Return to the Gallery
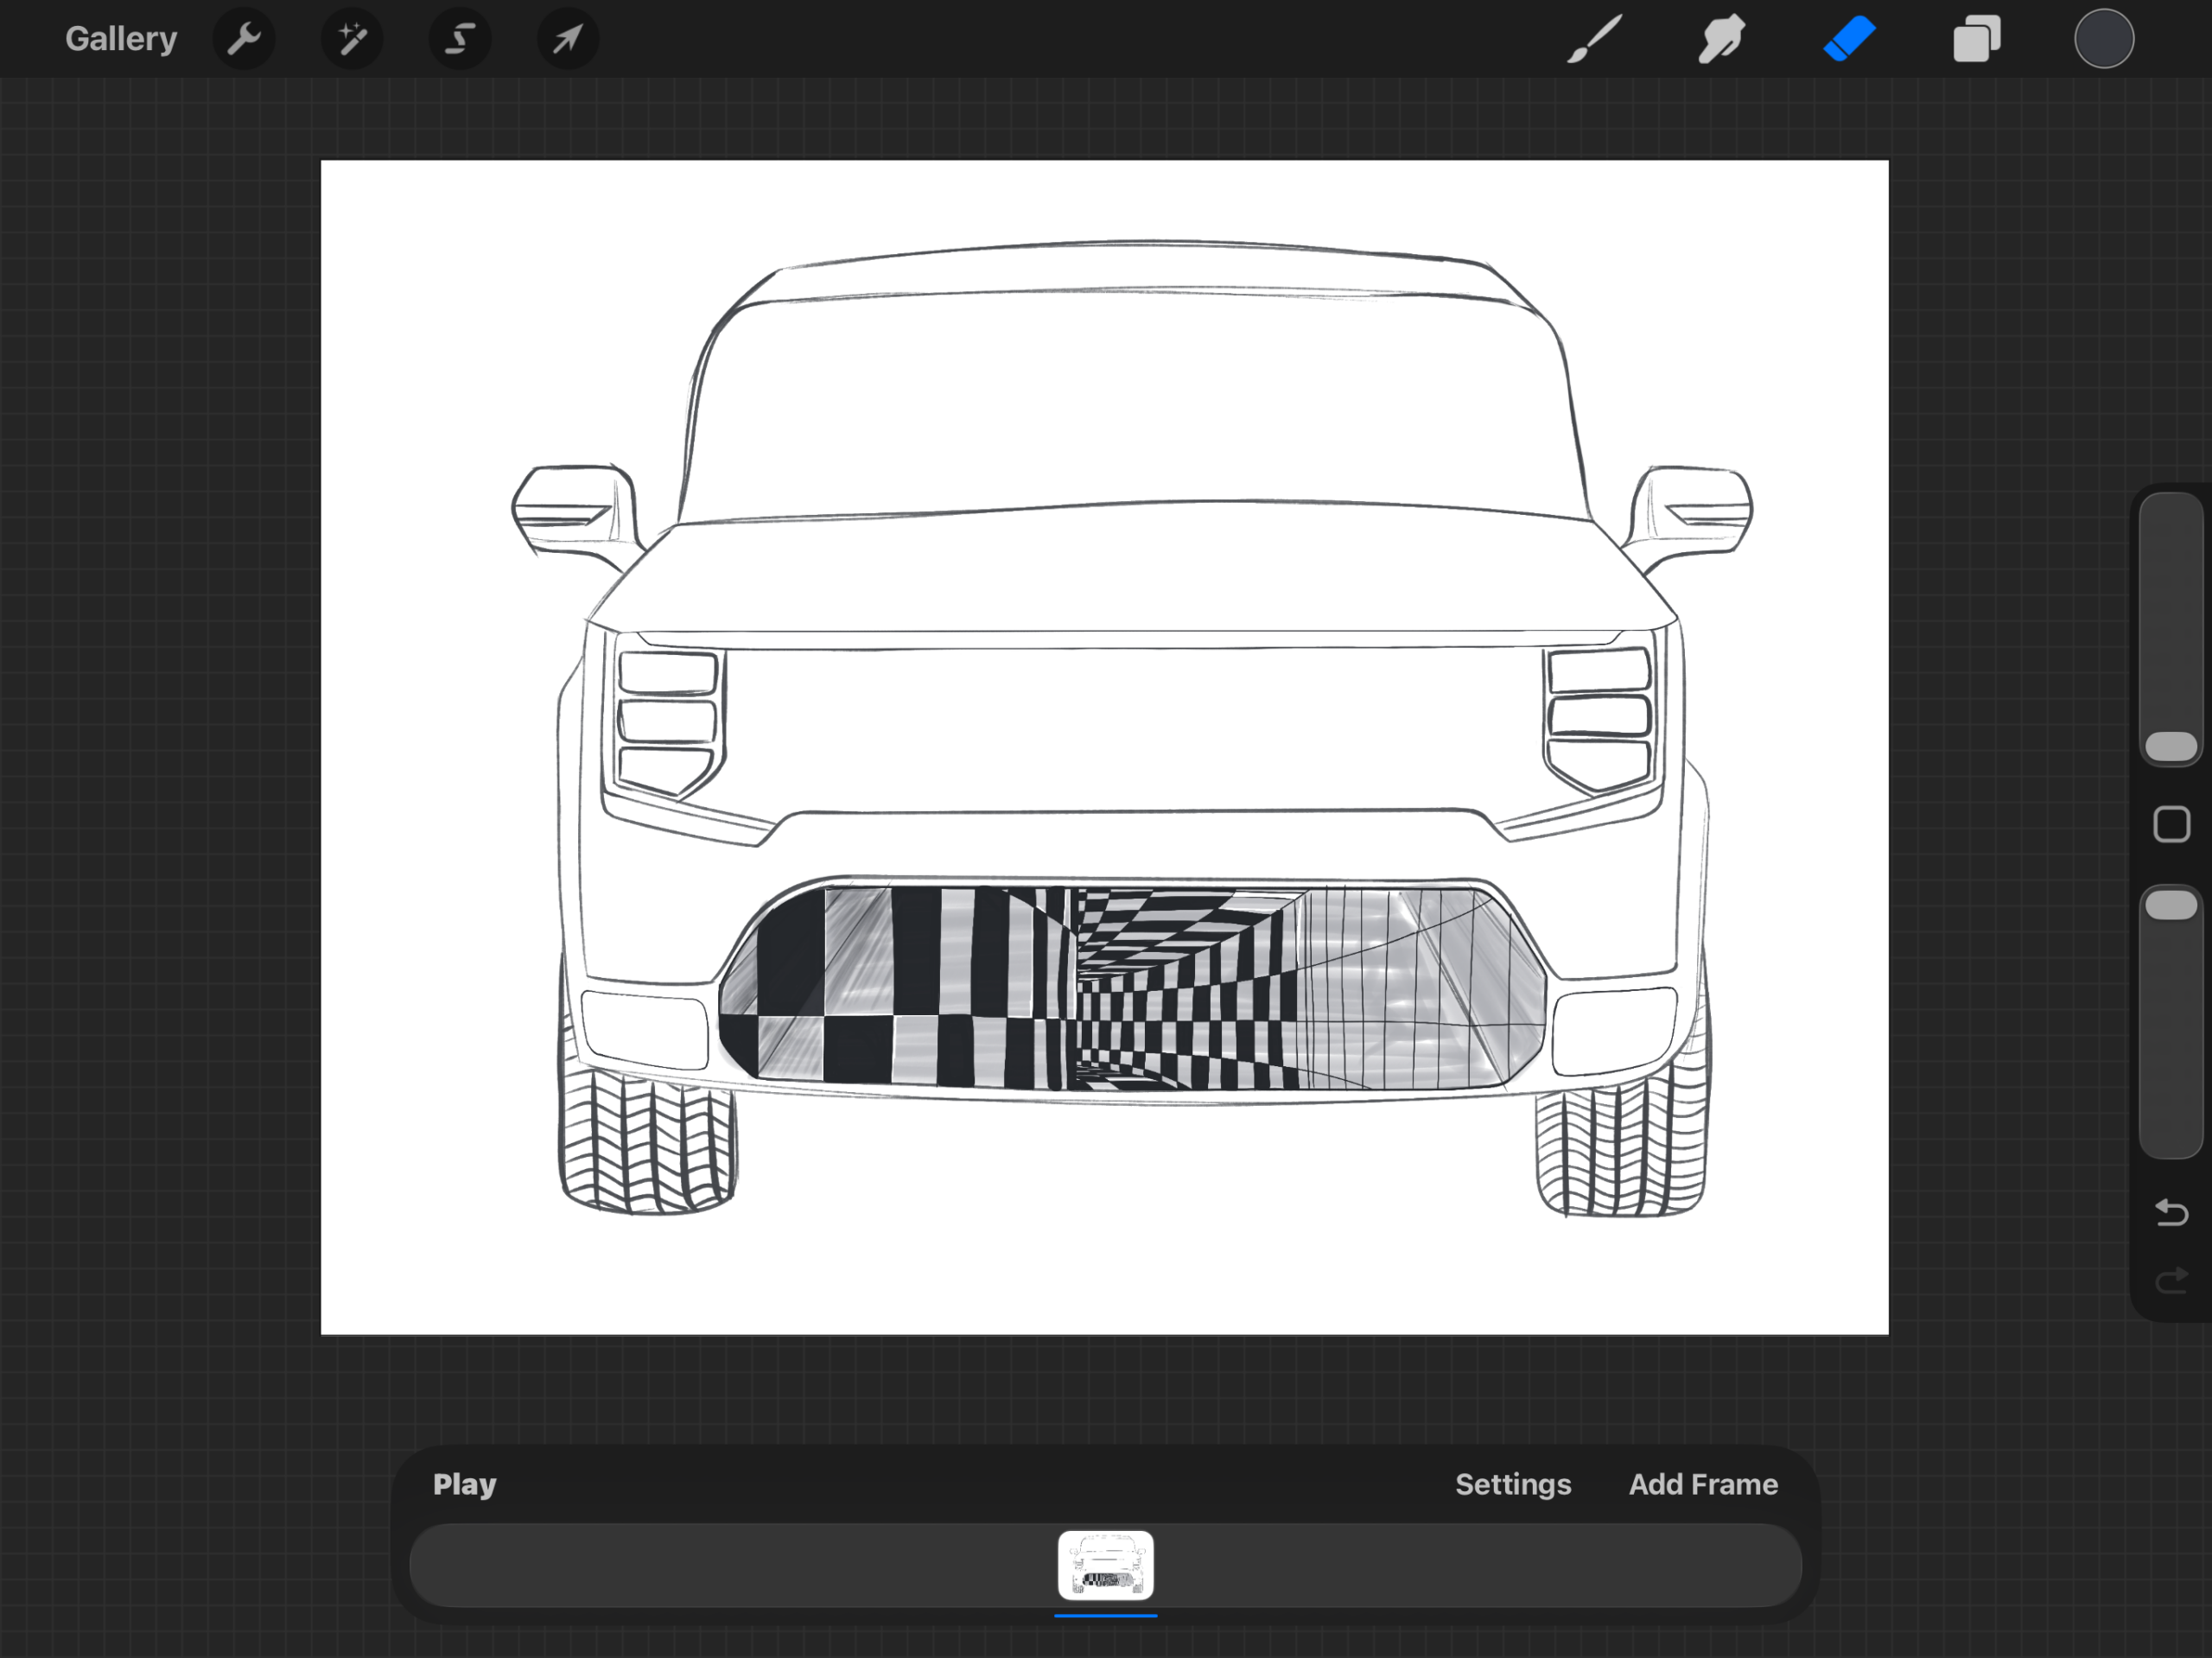The height and width of the screenshot is (1658, 2212). 121,39
